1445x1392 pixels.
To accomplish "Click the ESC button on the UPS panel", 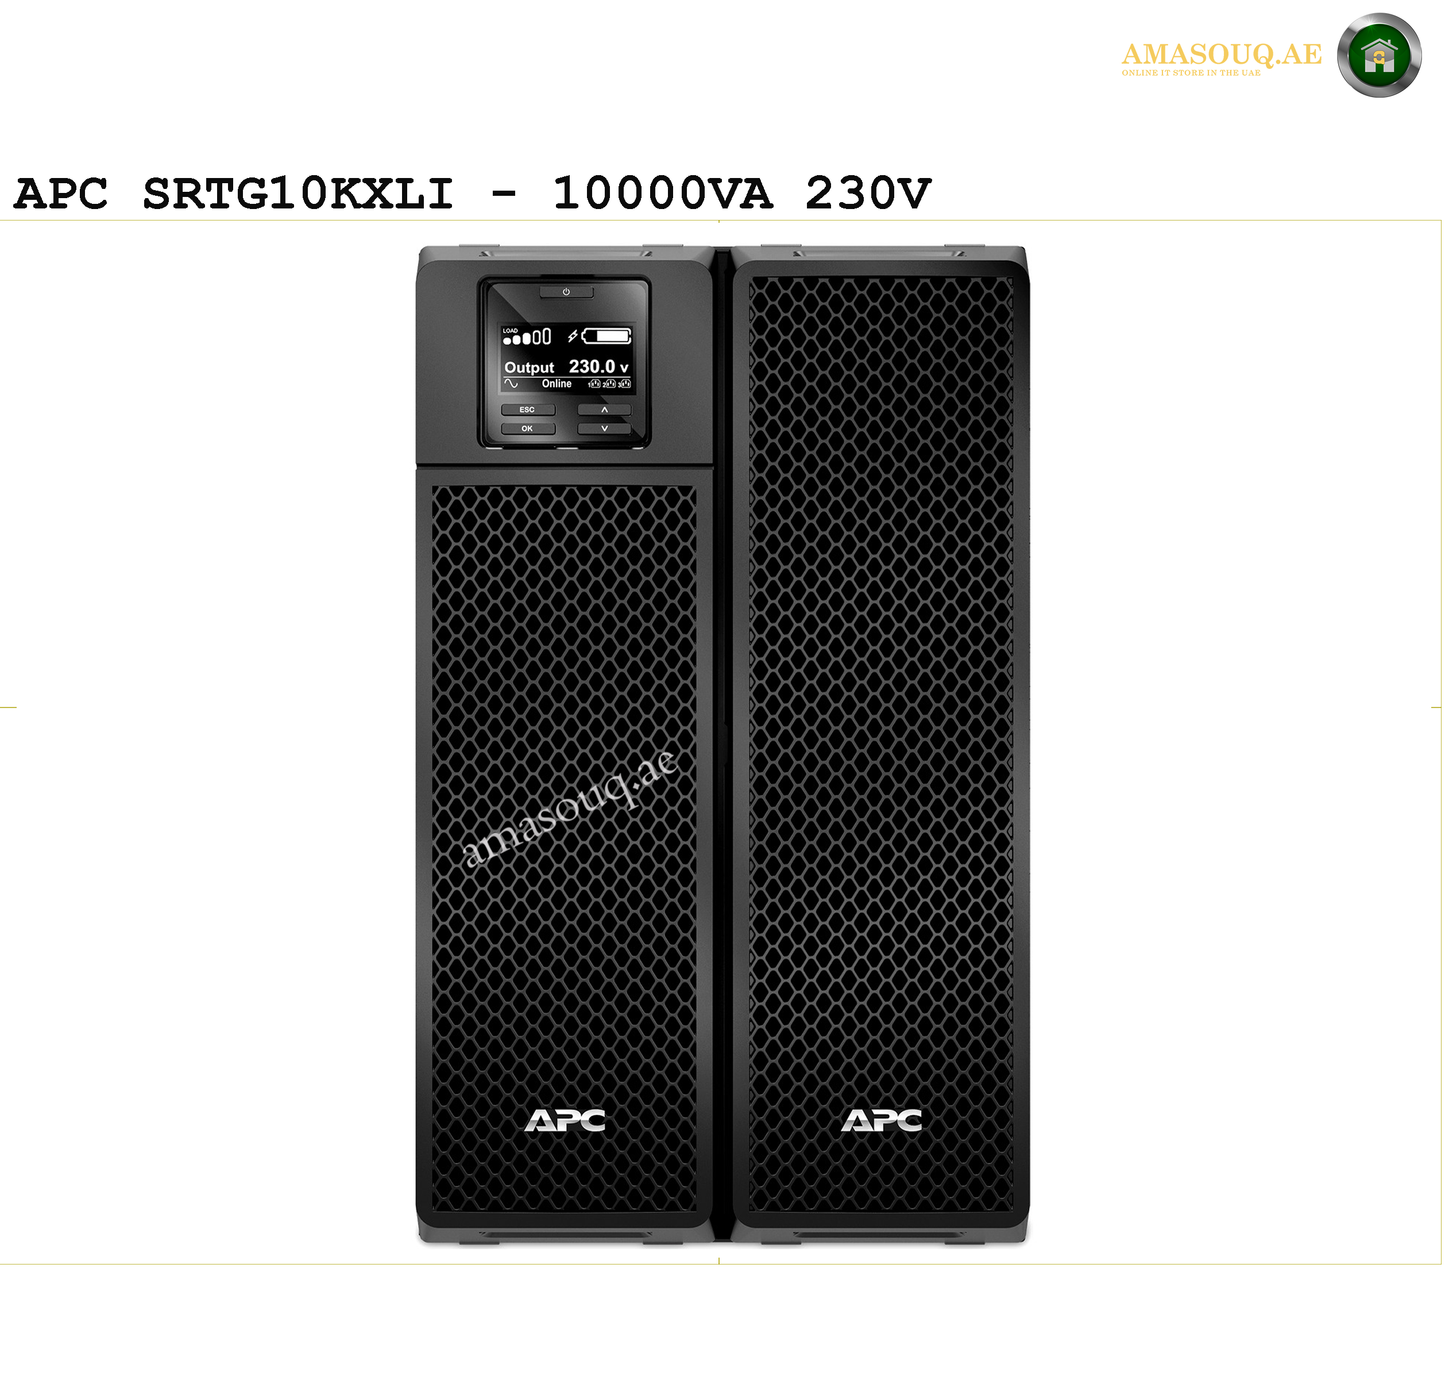I will click(x=528, y=410).
